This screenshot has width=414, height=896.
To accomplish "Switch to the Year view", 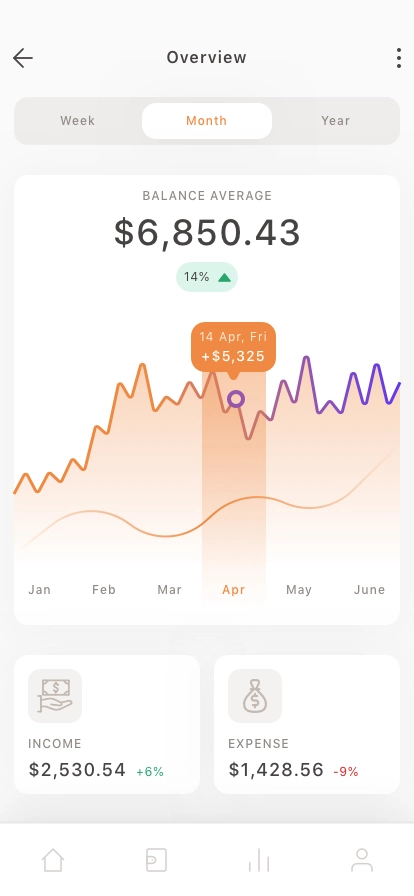I will (335, 121).
